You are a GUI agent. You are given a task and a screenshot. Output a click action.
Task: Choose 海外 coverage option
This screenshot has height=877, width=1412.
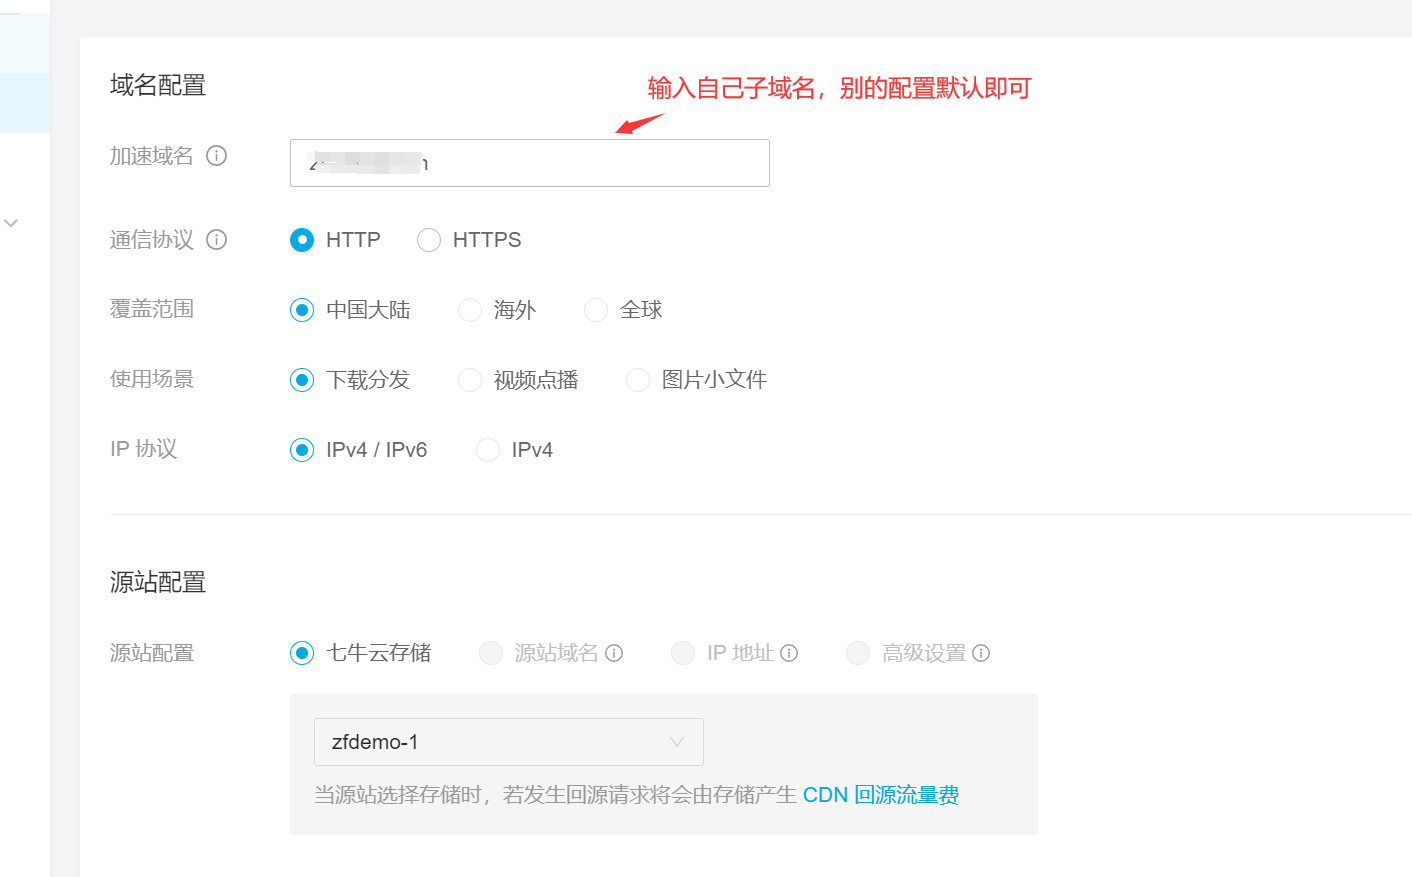click(470, 310)
